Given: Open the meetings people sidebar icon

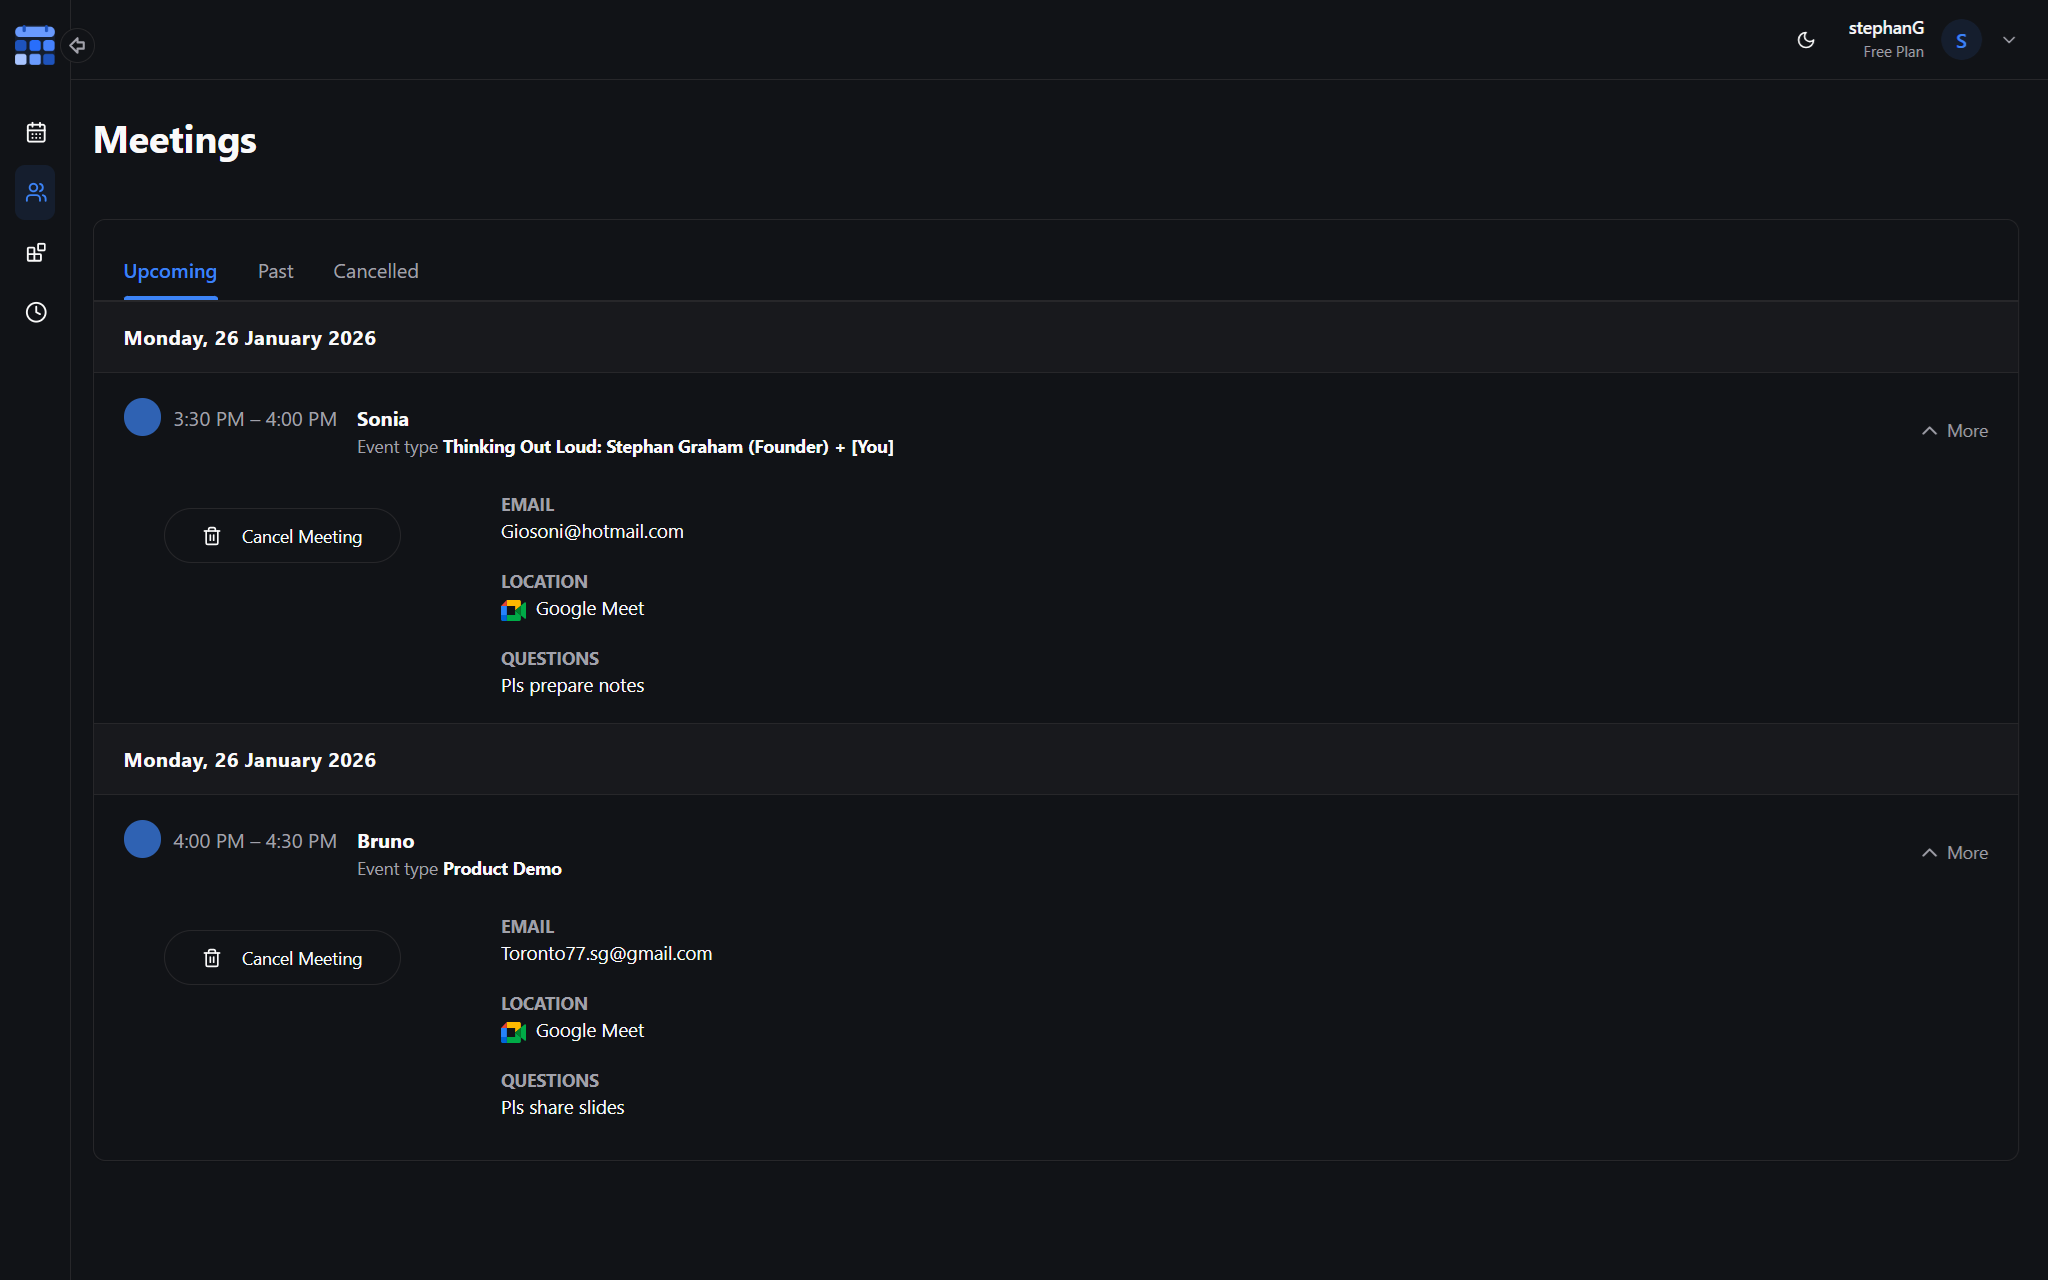Looking at the screenshot, I should click(36, 192).
